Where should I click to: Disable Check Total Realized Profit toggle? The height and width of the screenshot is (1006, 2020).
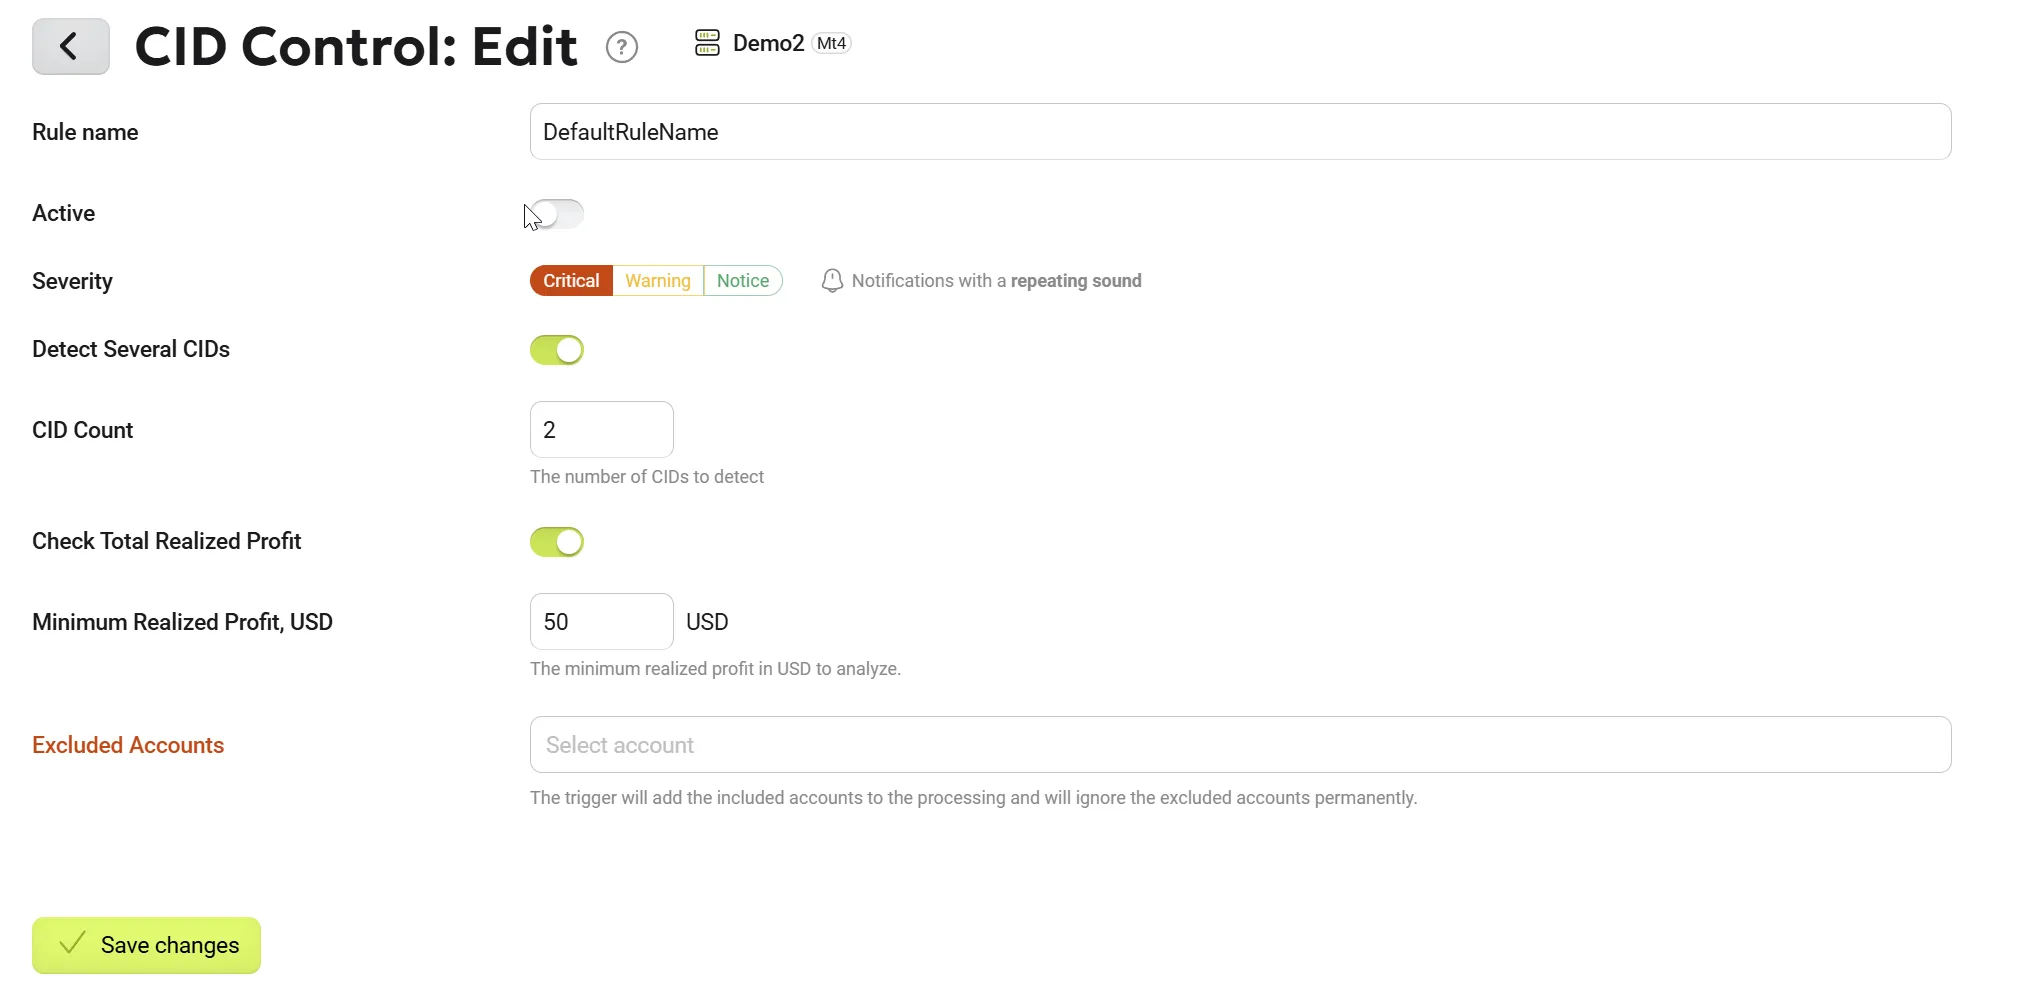pos(557,542)
